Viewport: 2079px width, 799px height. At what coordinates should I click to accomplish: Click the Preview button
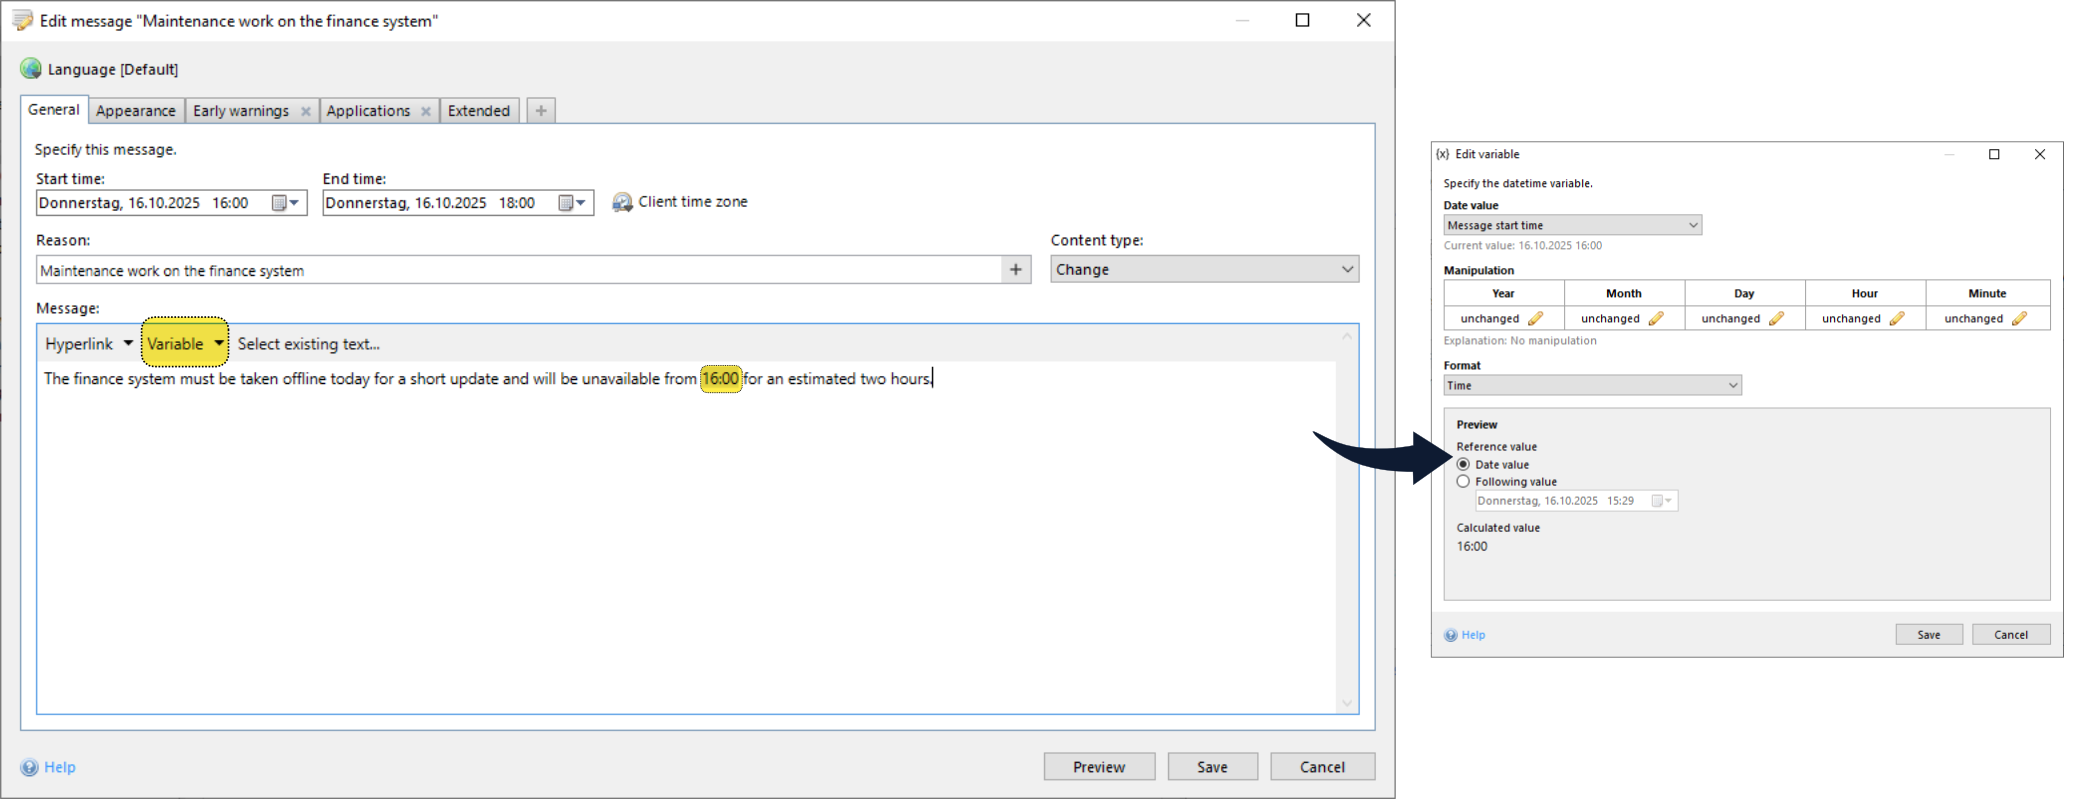1099,767
